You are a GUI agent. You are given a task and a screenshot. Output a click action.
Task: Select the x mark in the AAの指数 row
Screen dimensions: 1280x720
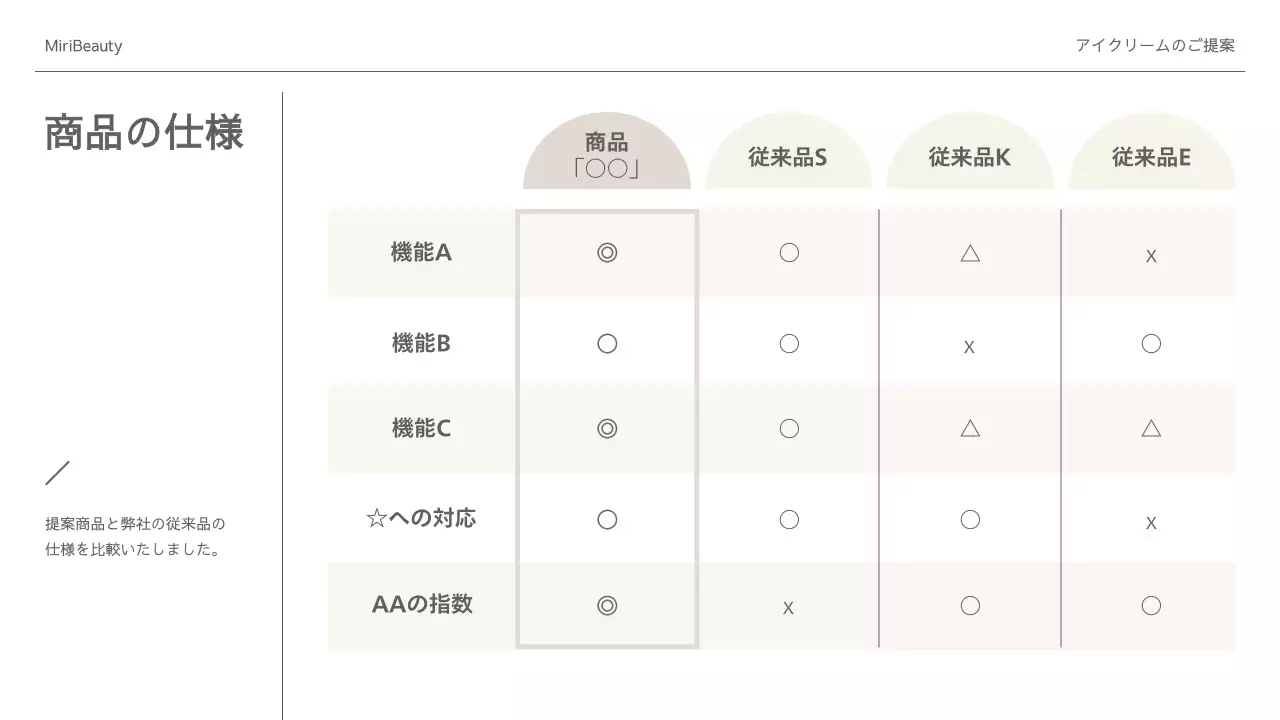pos(788,608)
